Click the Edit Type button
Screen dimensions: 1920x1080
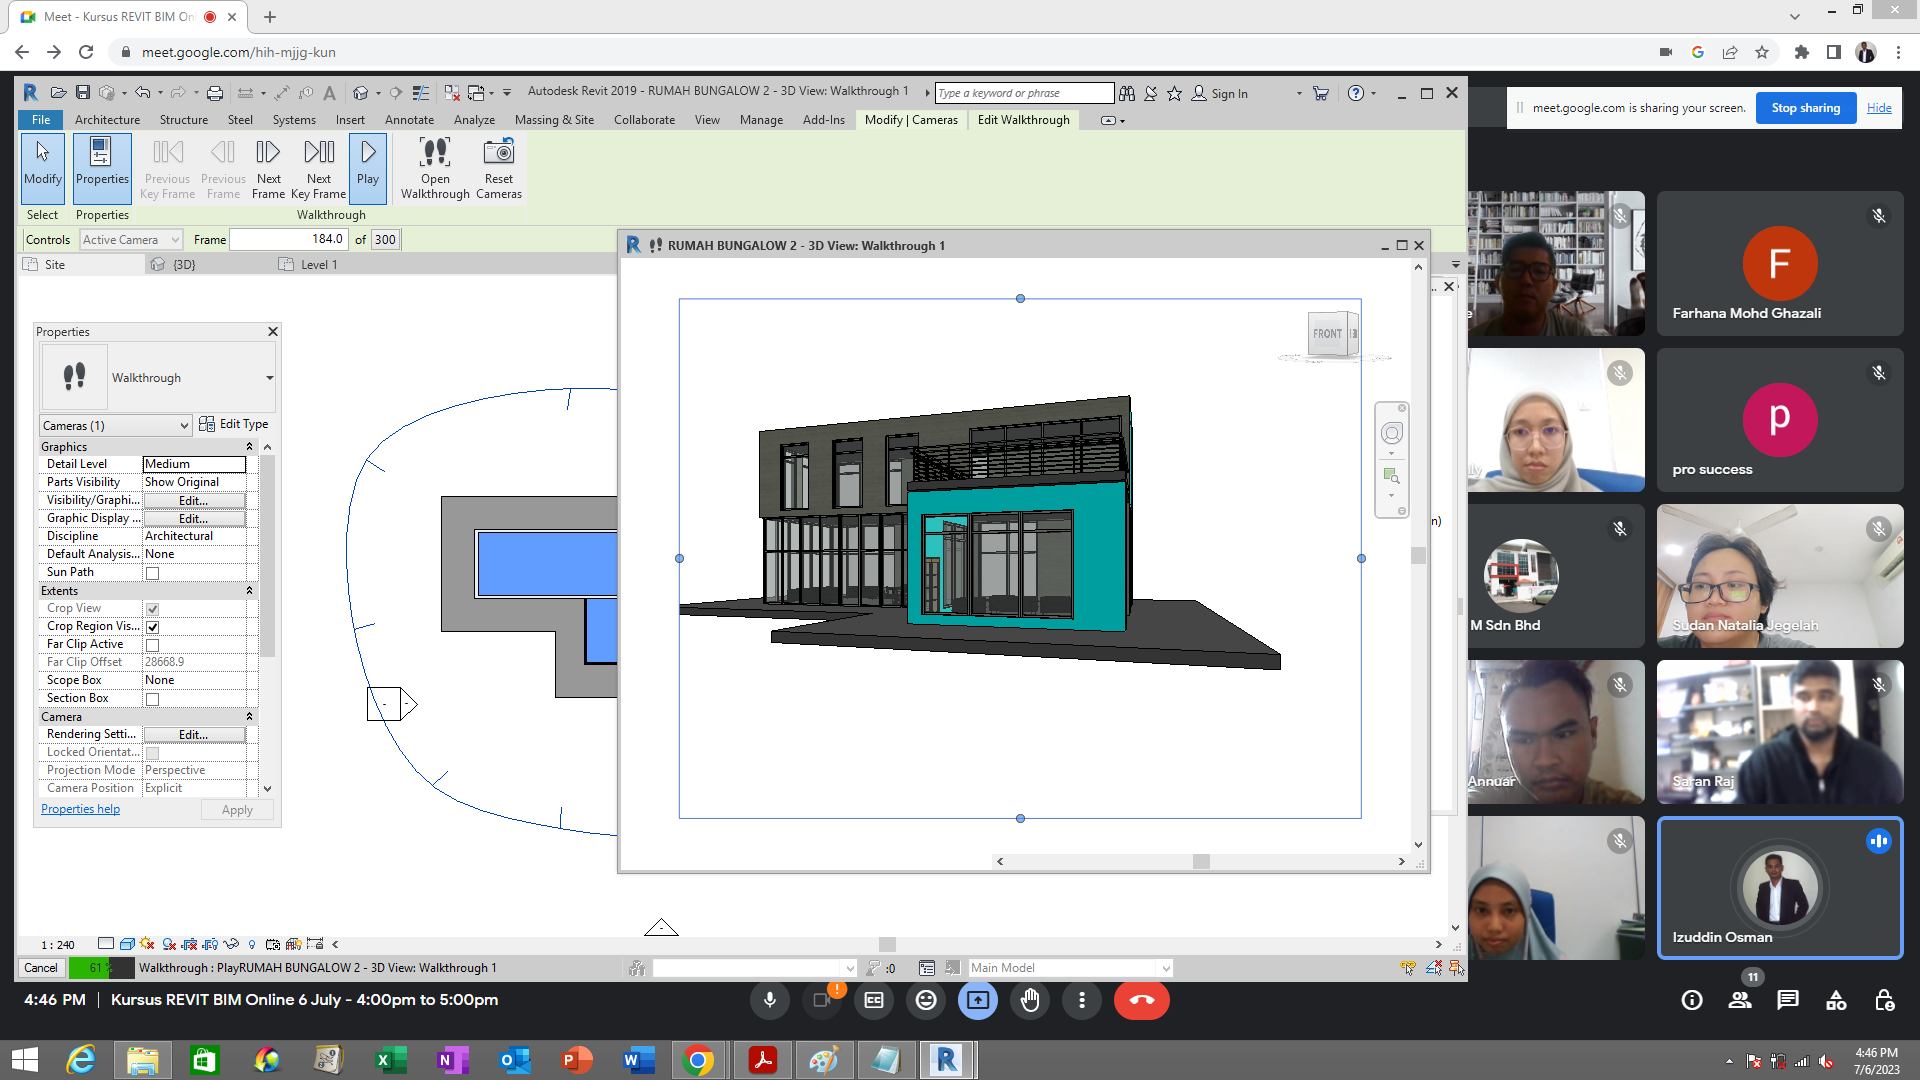point(234,425)
